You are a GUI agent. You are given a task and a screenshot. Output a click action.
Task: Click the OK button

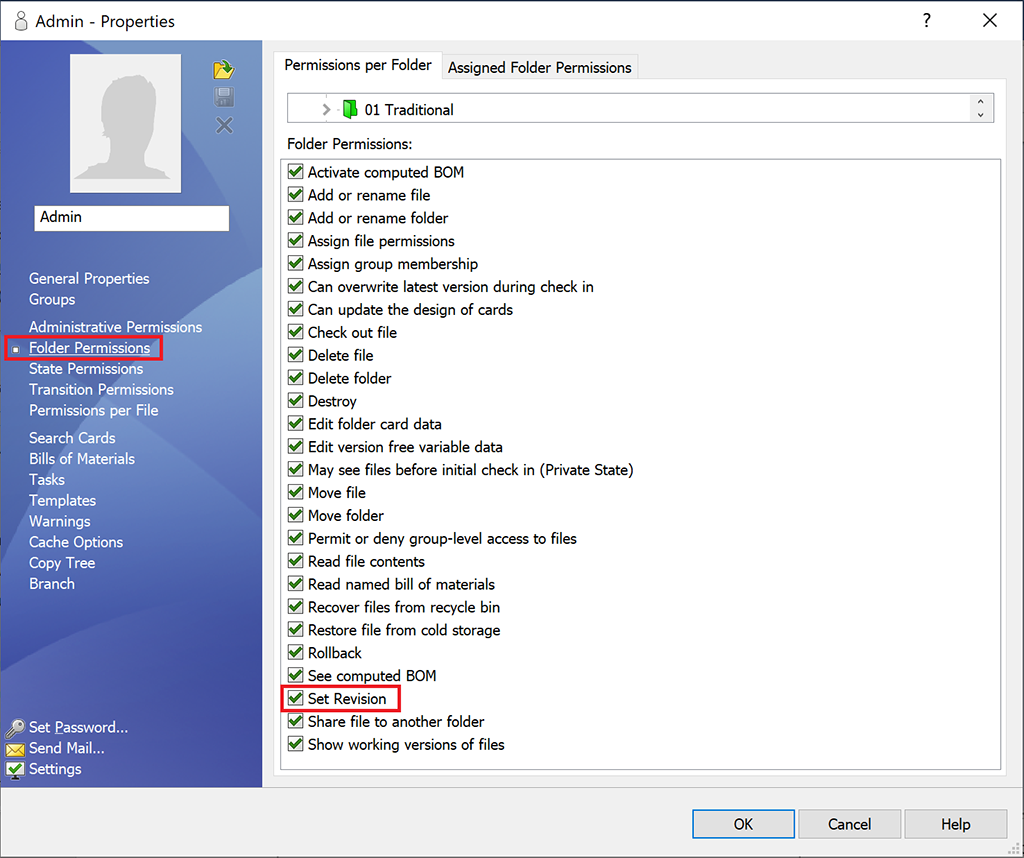[743, 824]
